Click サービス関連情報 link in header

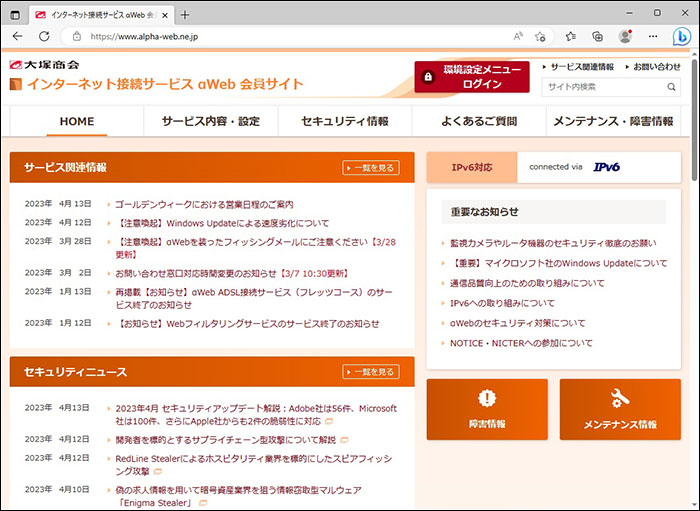pos(582,67)
